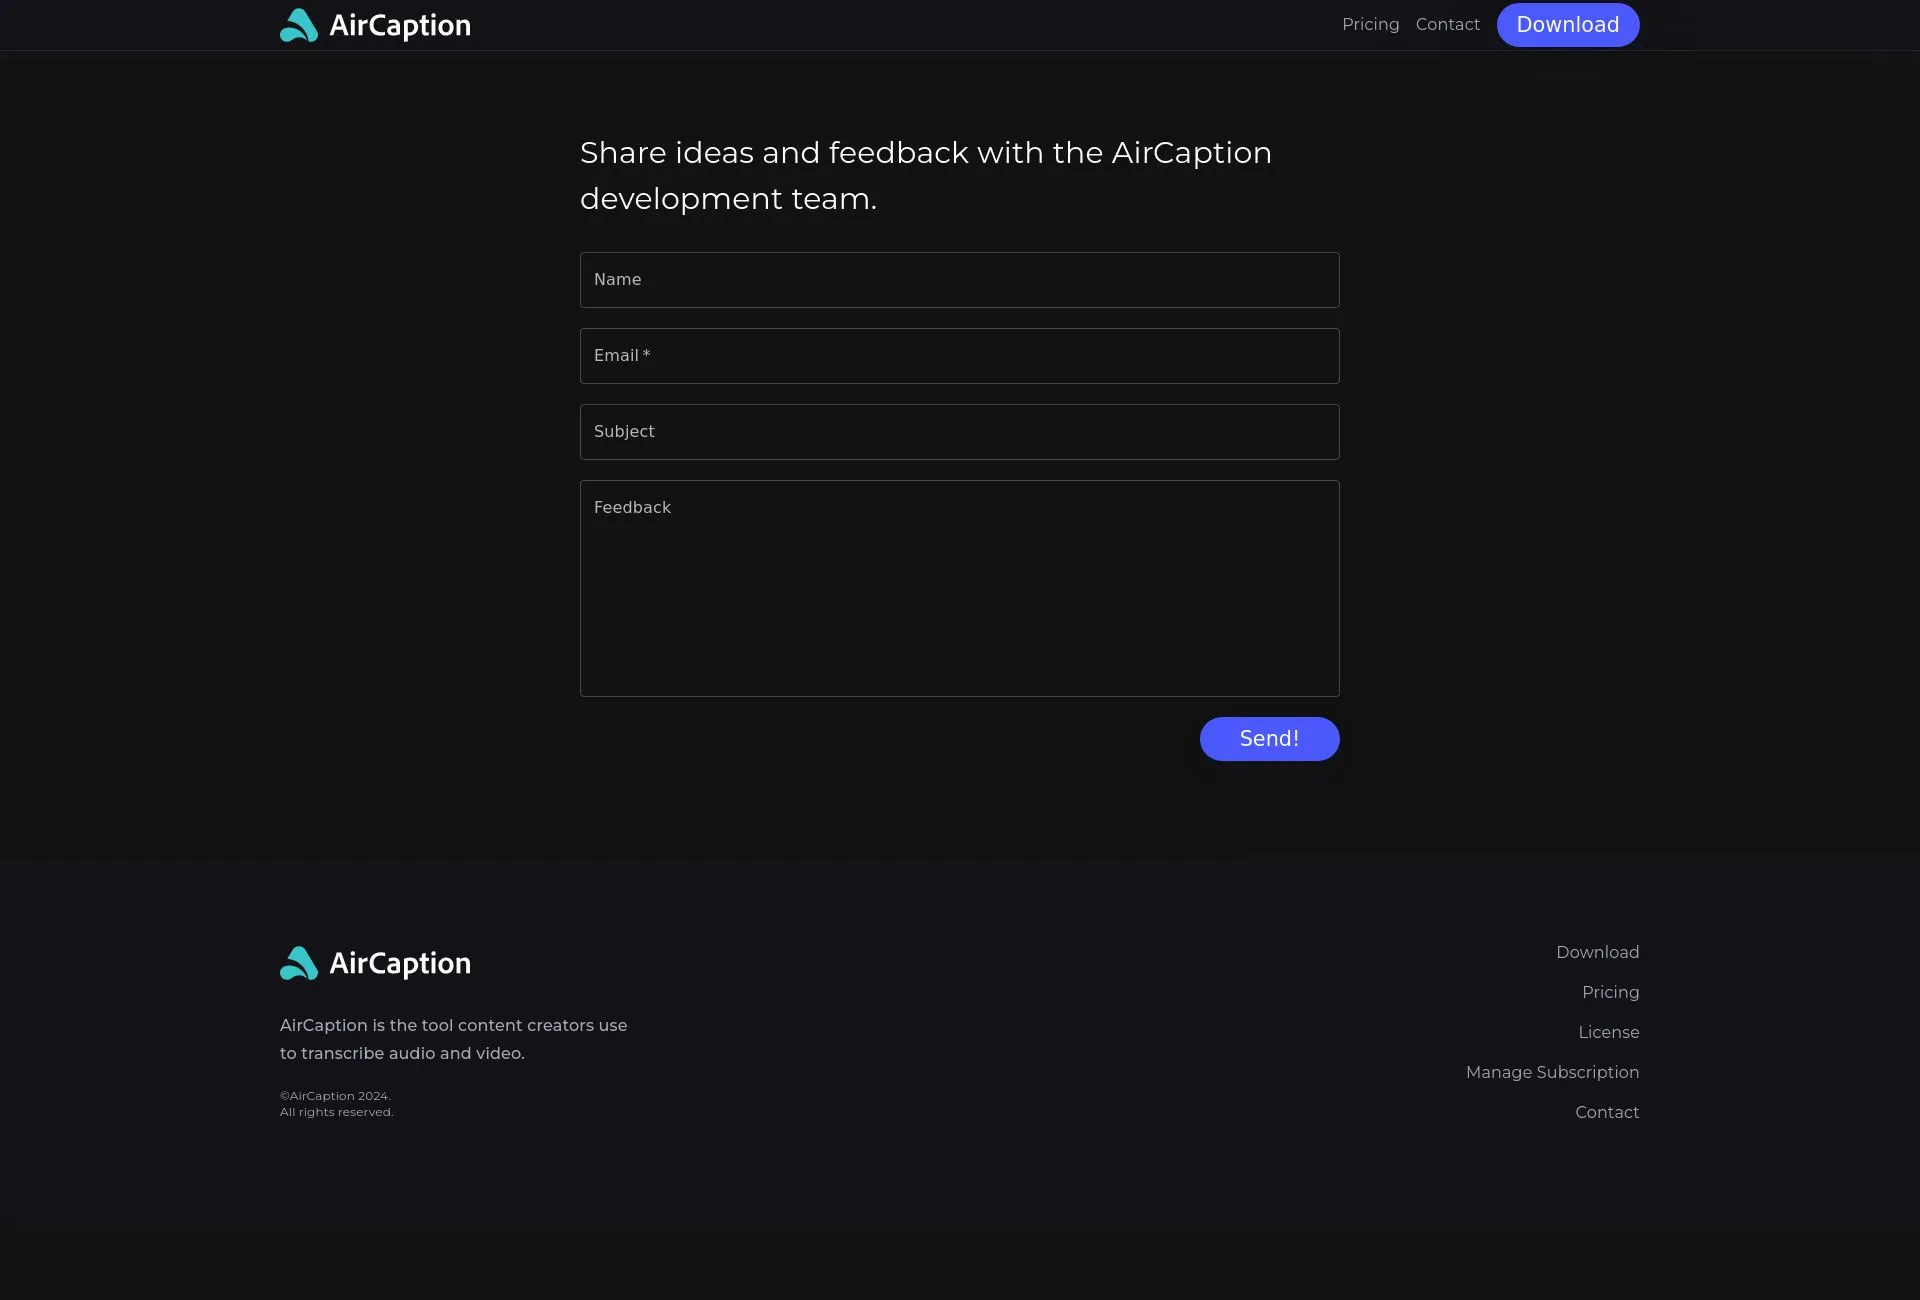Click inside the Feedback text area

coord(959,588)
